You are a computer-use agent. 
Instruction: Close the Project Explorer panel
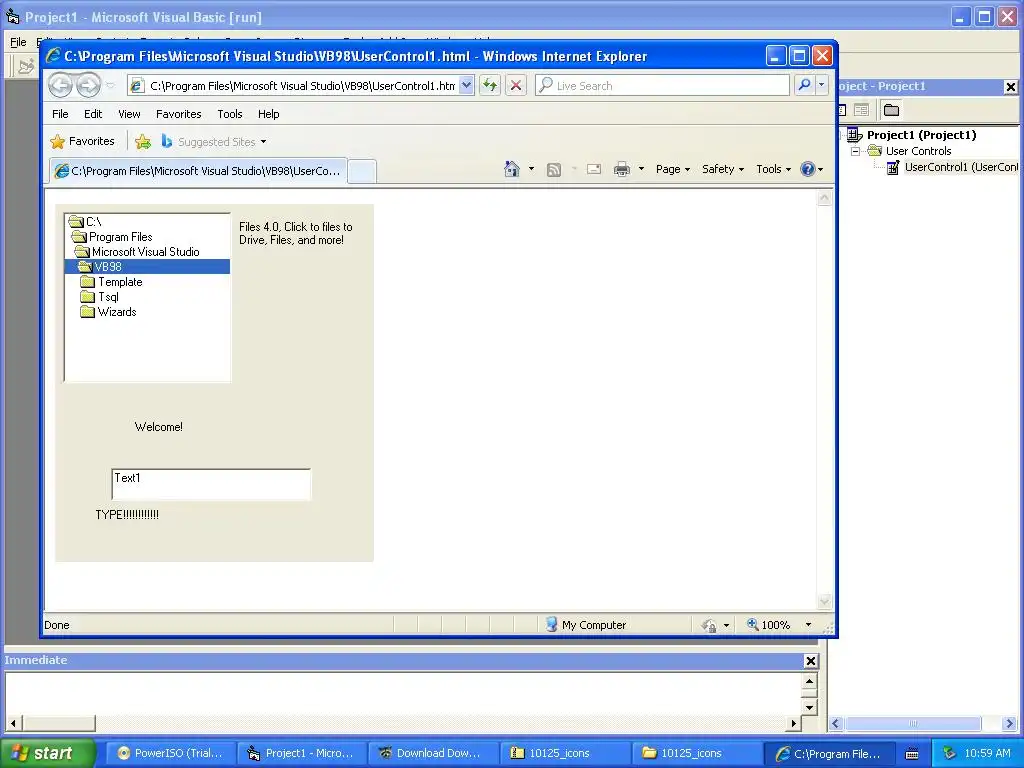pos(1010,86)
